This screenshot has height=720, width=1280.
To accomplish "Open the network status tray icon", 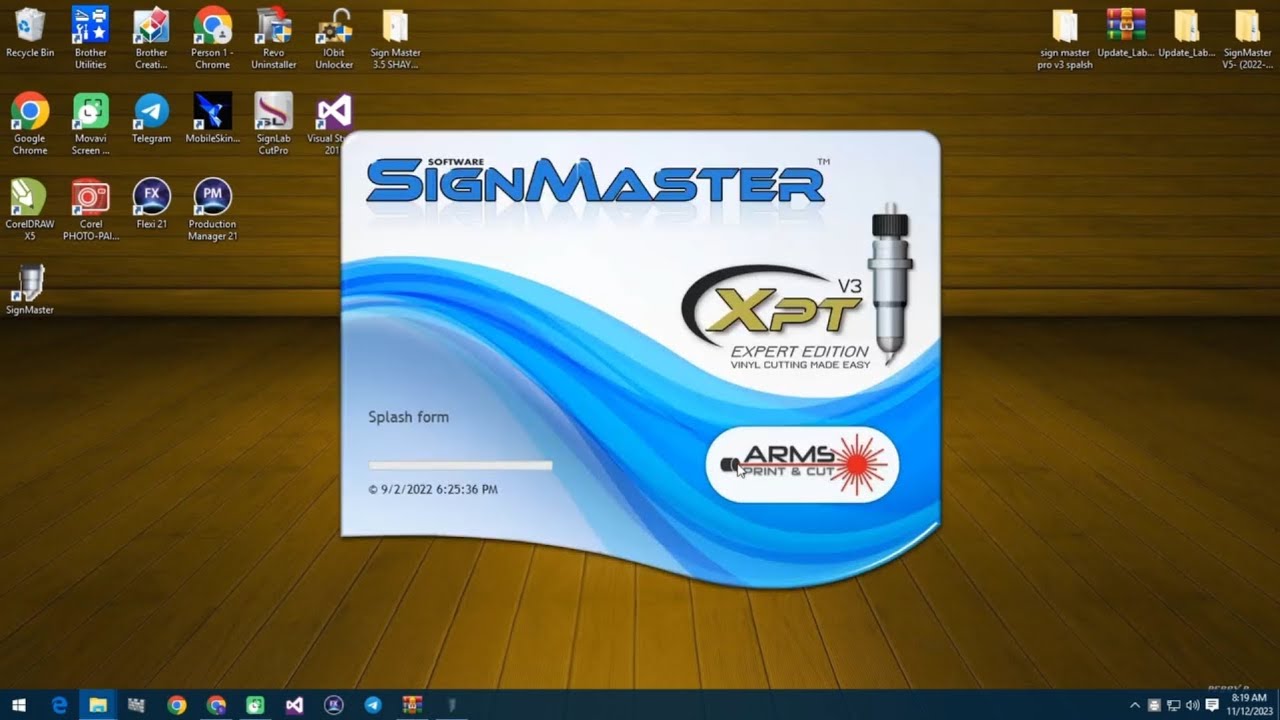I will pyautogui.click(x=1173, y=705).
